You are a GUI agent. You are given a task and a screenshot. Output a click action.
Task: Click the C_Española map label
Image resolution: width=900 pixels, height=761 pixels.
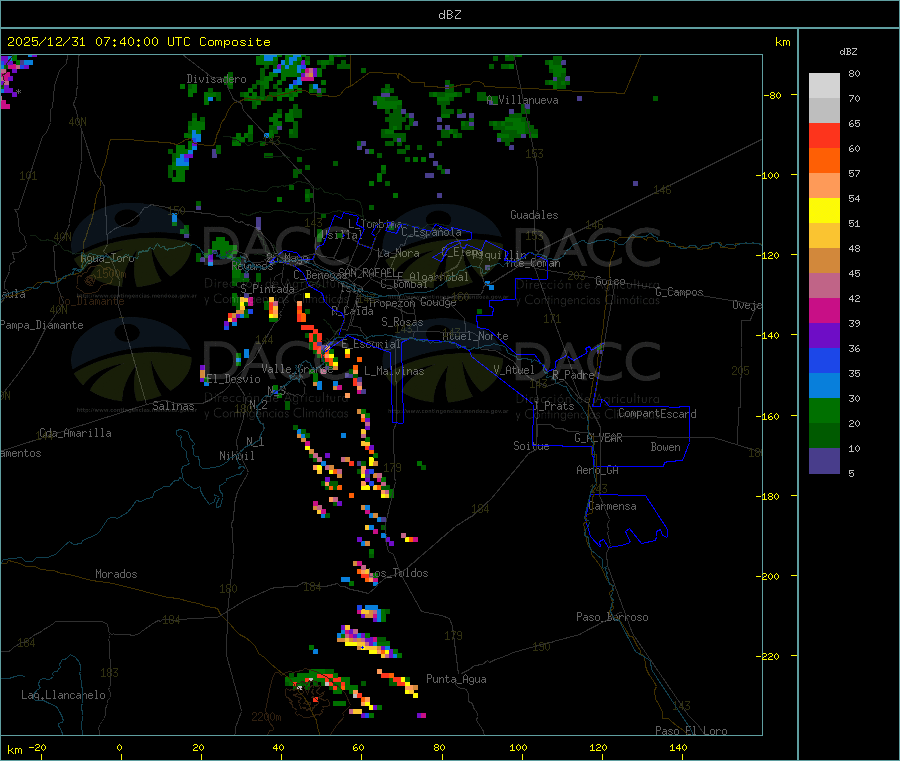[x=431, y=232]
